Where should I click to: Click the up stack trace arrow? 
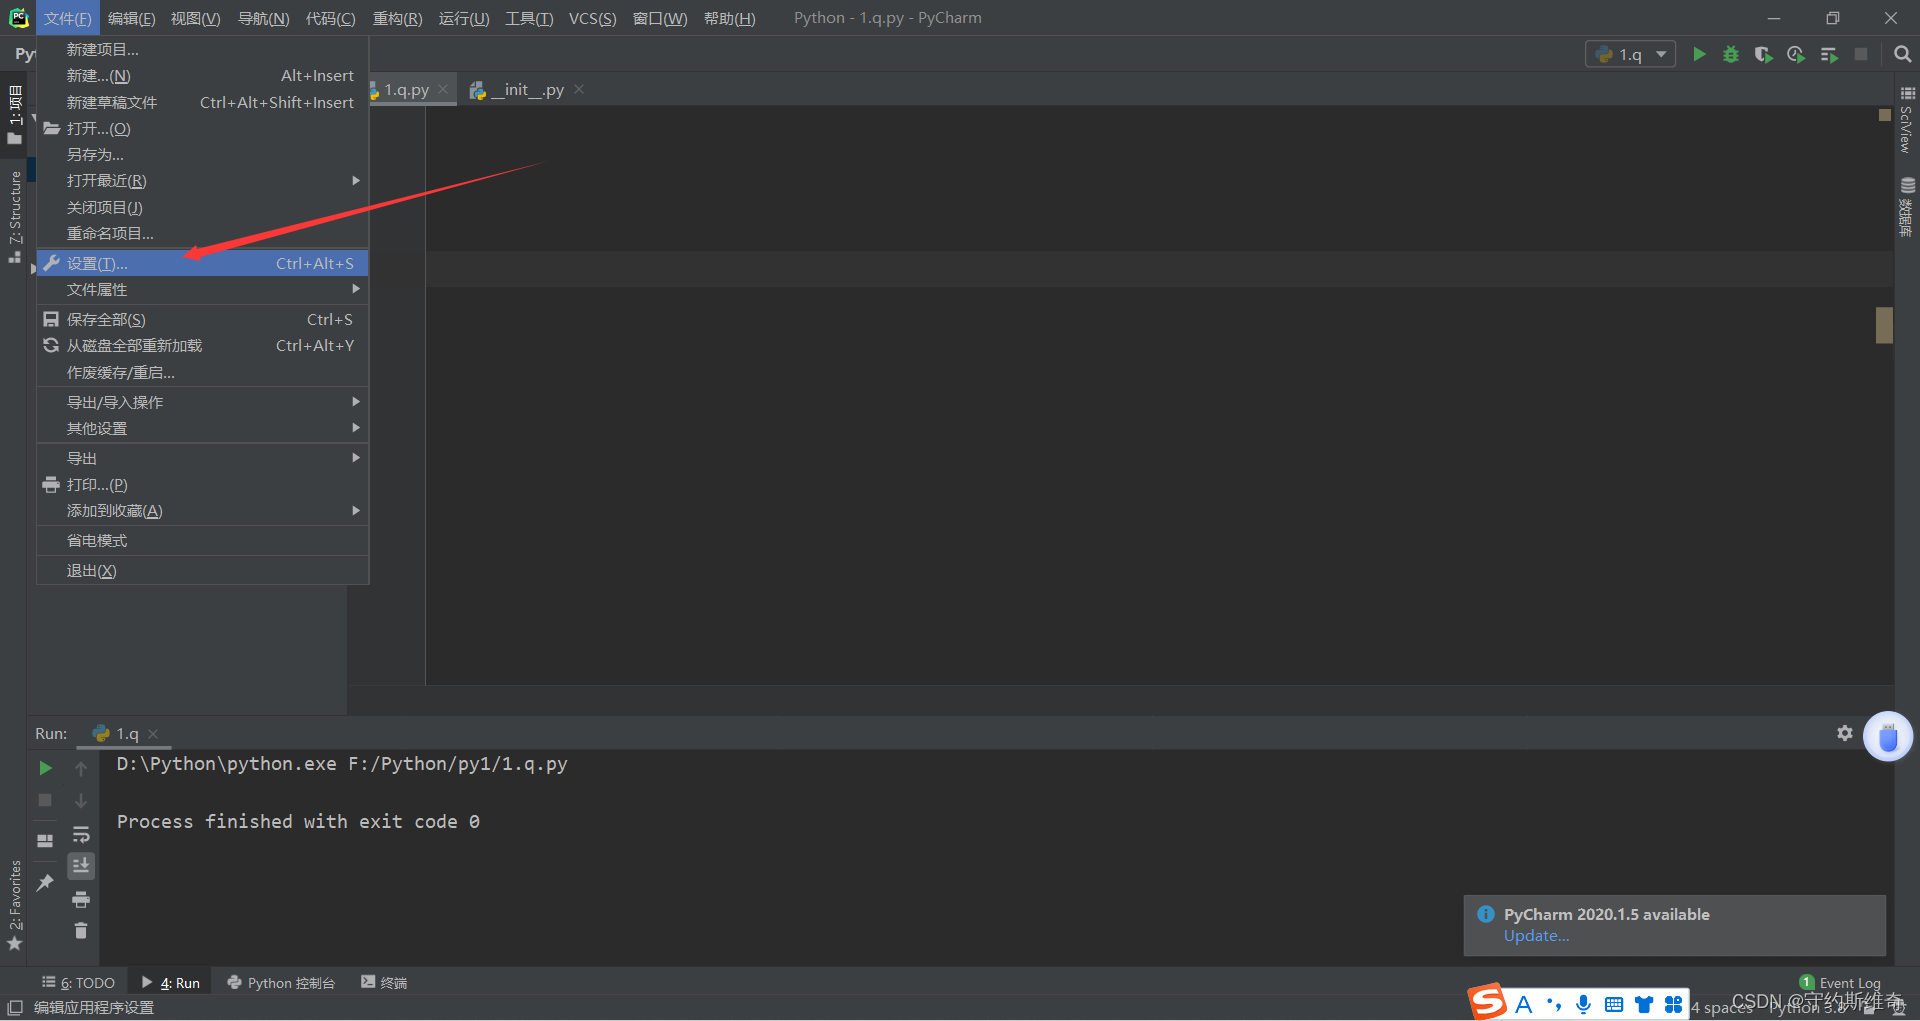point(81,768)
